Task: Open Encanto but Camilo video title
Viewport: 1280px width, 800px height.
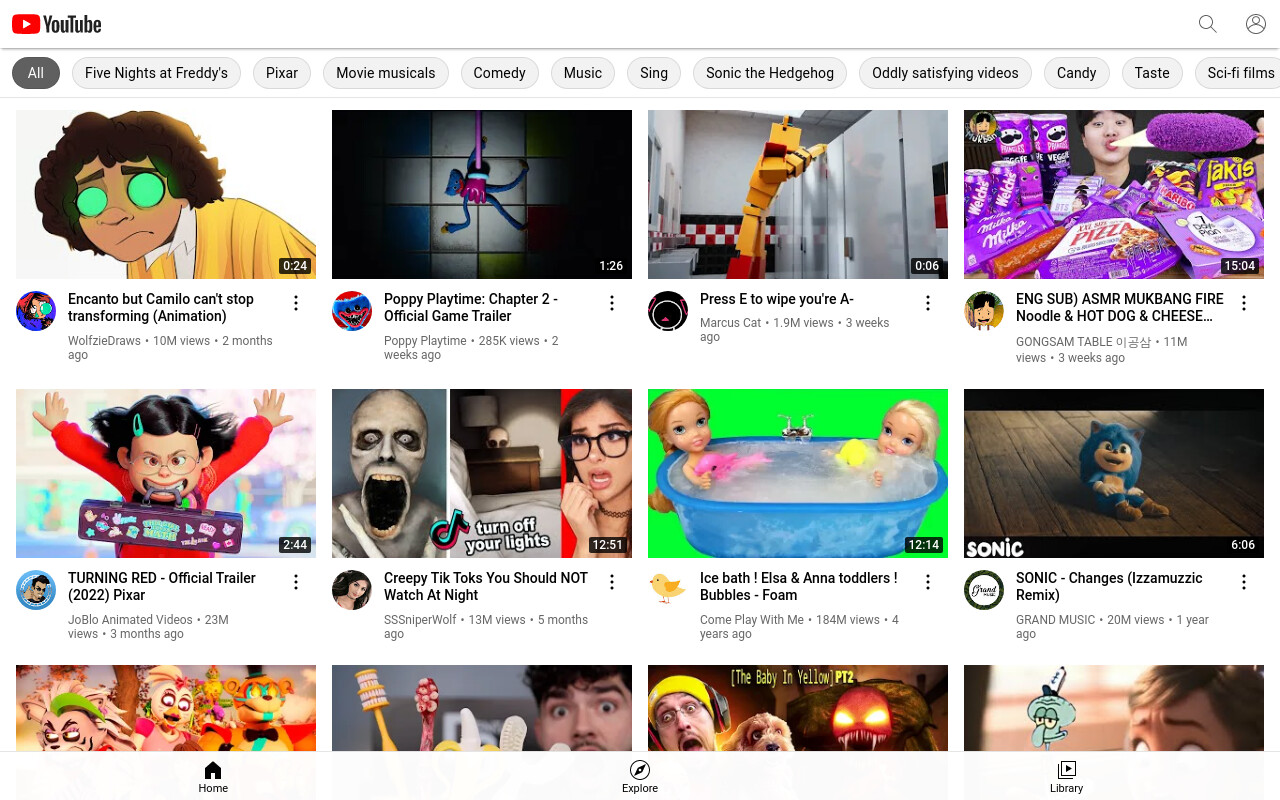Action: (x=161, y=307)
